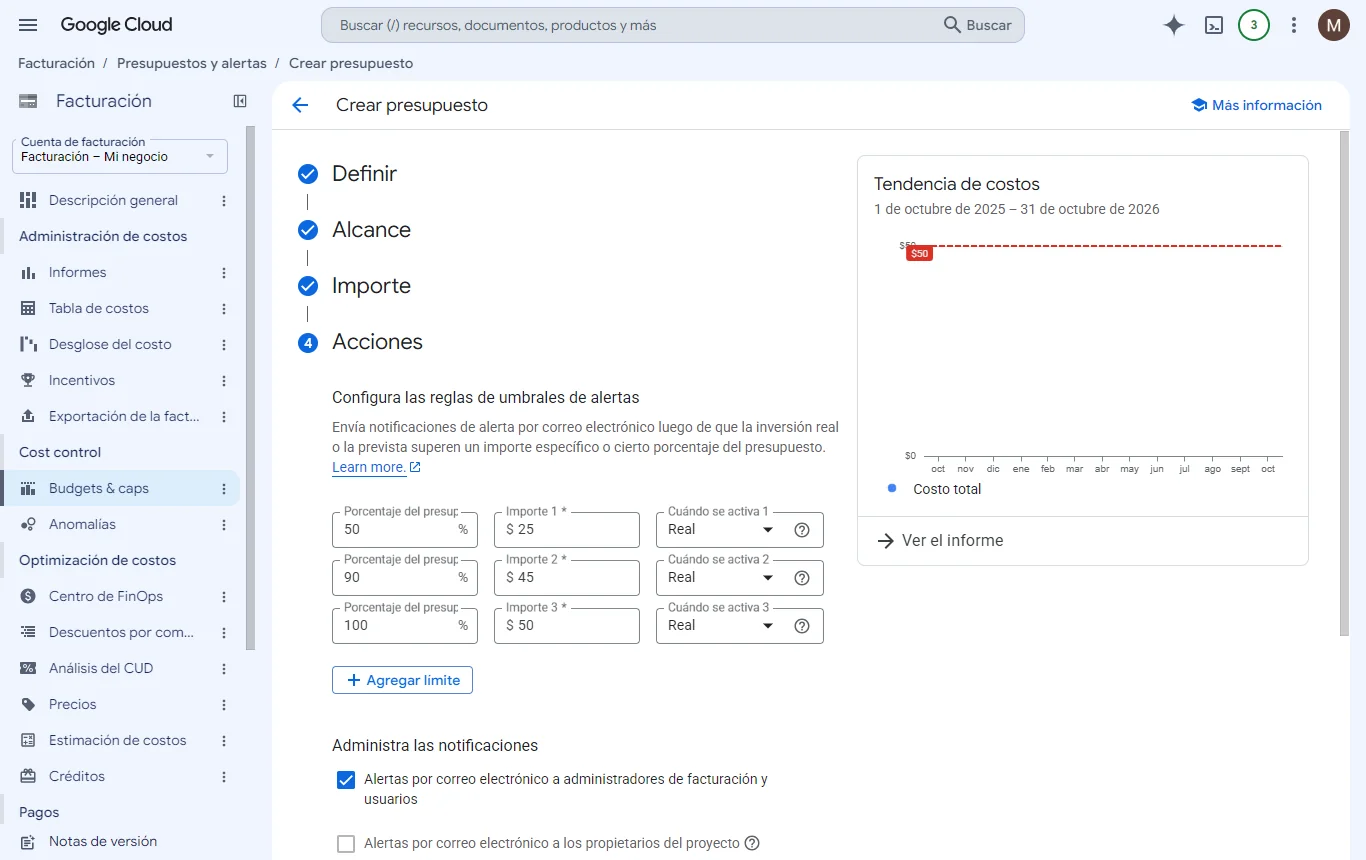Viewport: 1366px width, 860px height.
Task: Collapse the Facturación side panel
Action: point(240,101)
